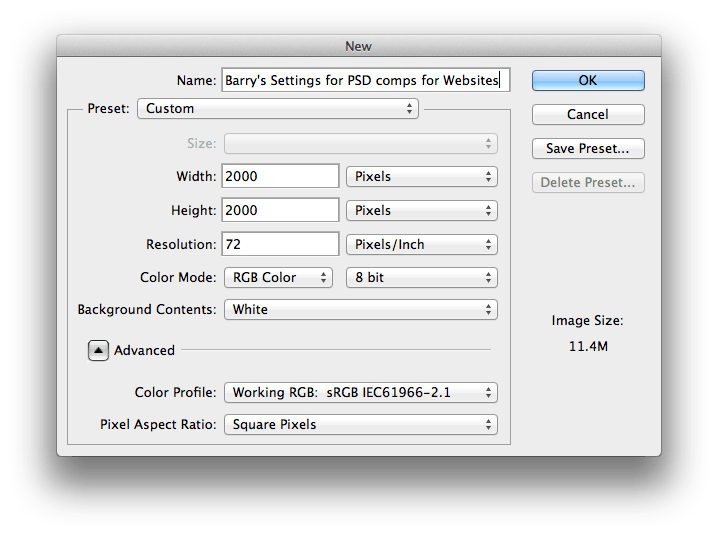Open the Preset dropdown showing Custom

(x=278, y=109)
